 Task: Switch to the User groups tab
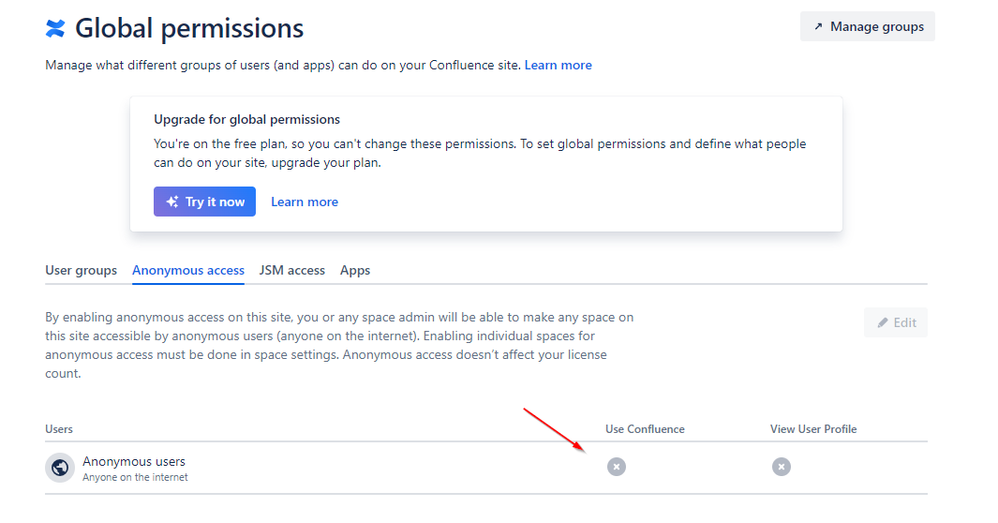pyautogui.click(x=81, y=270)
